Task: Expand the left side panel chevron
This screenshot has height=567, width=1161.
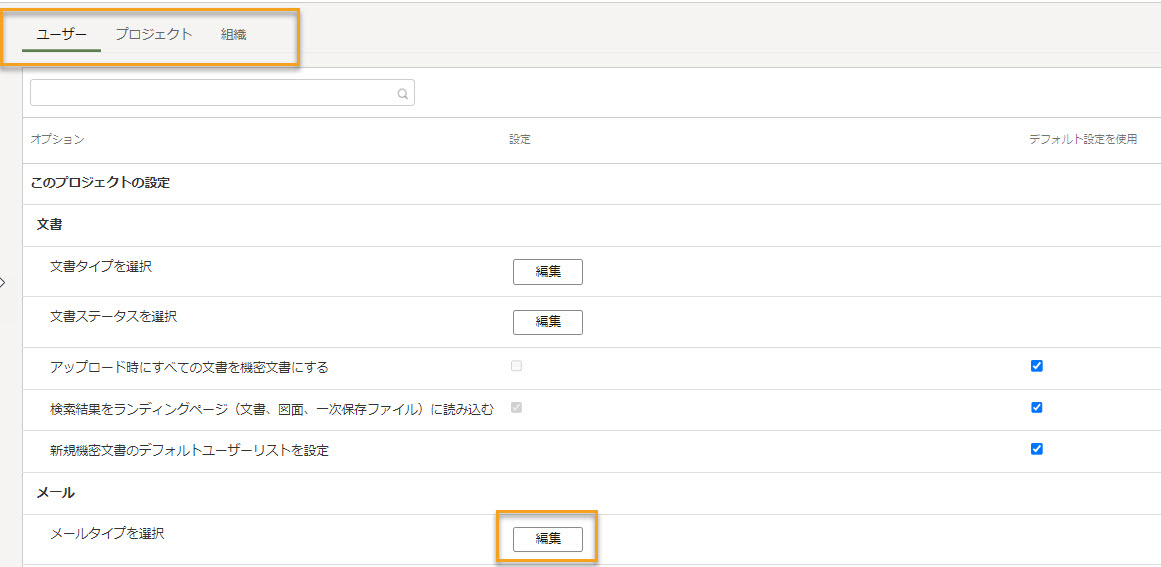Action: click(x=3, y=282)
